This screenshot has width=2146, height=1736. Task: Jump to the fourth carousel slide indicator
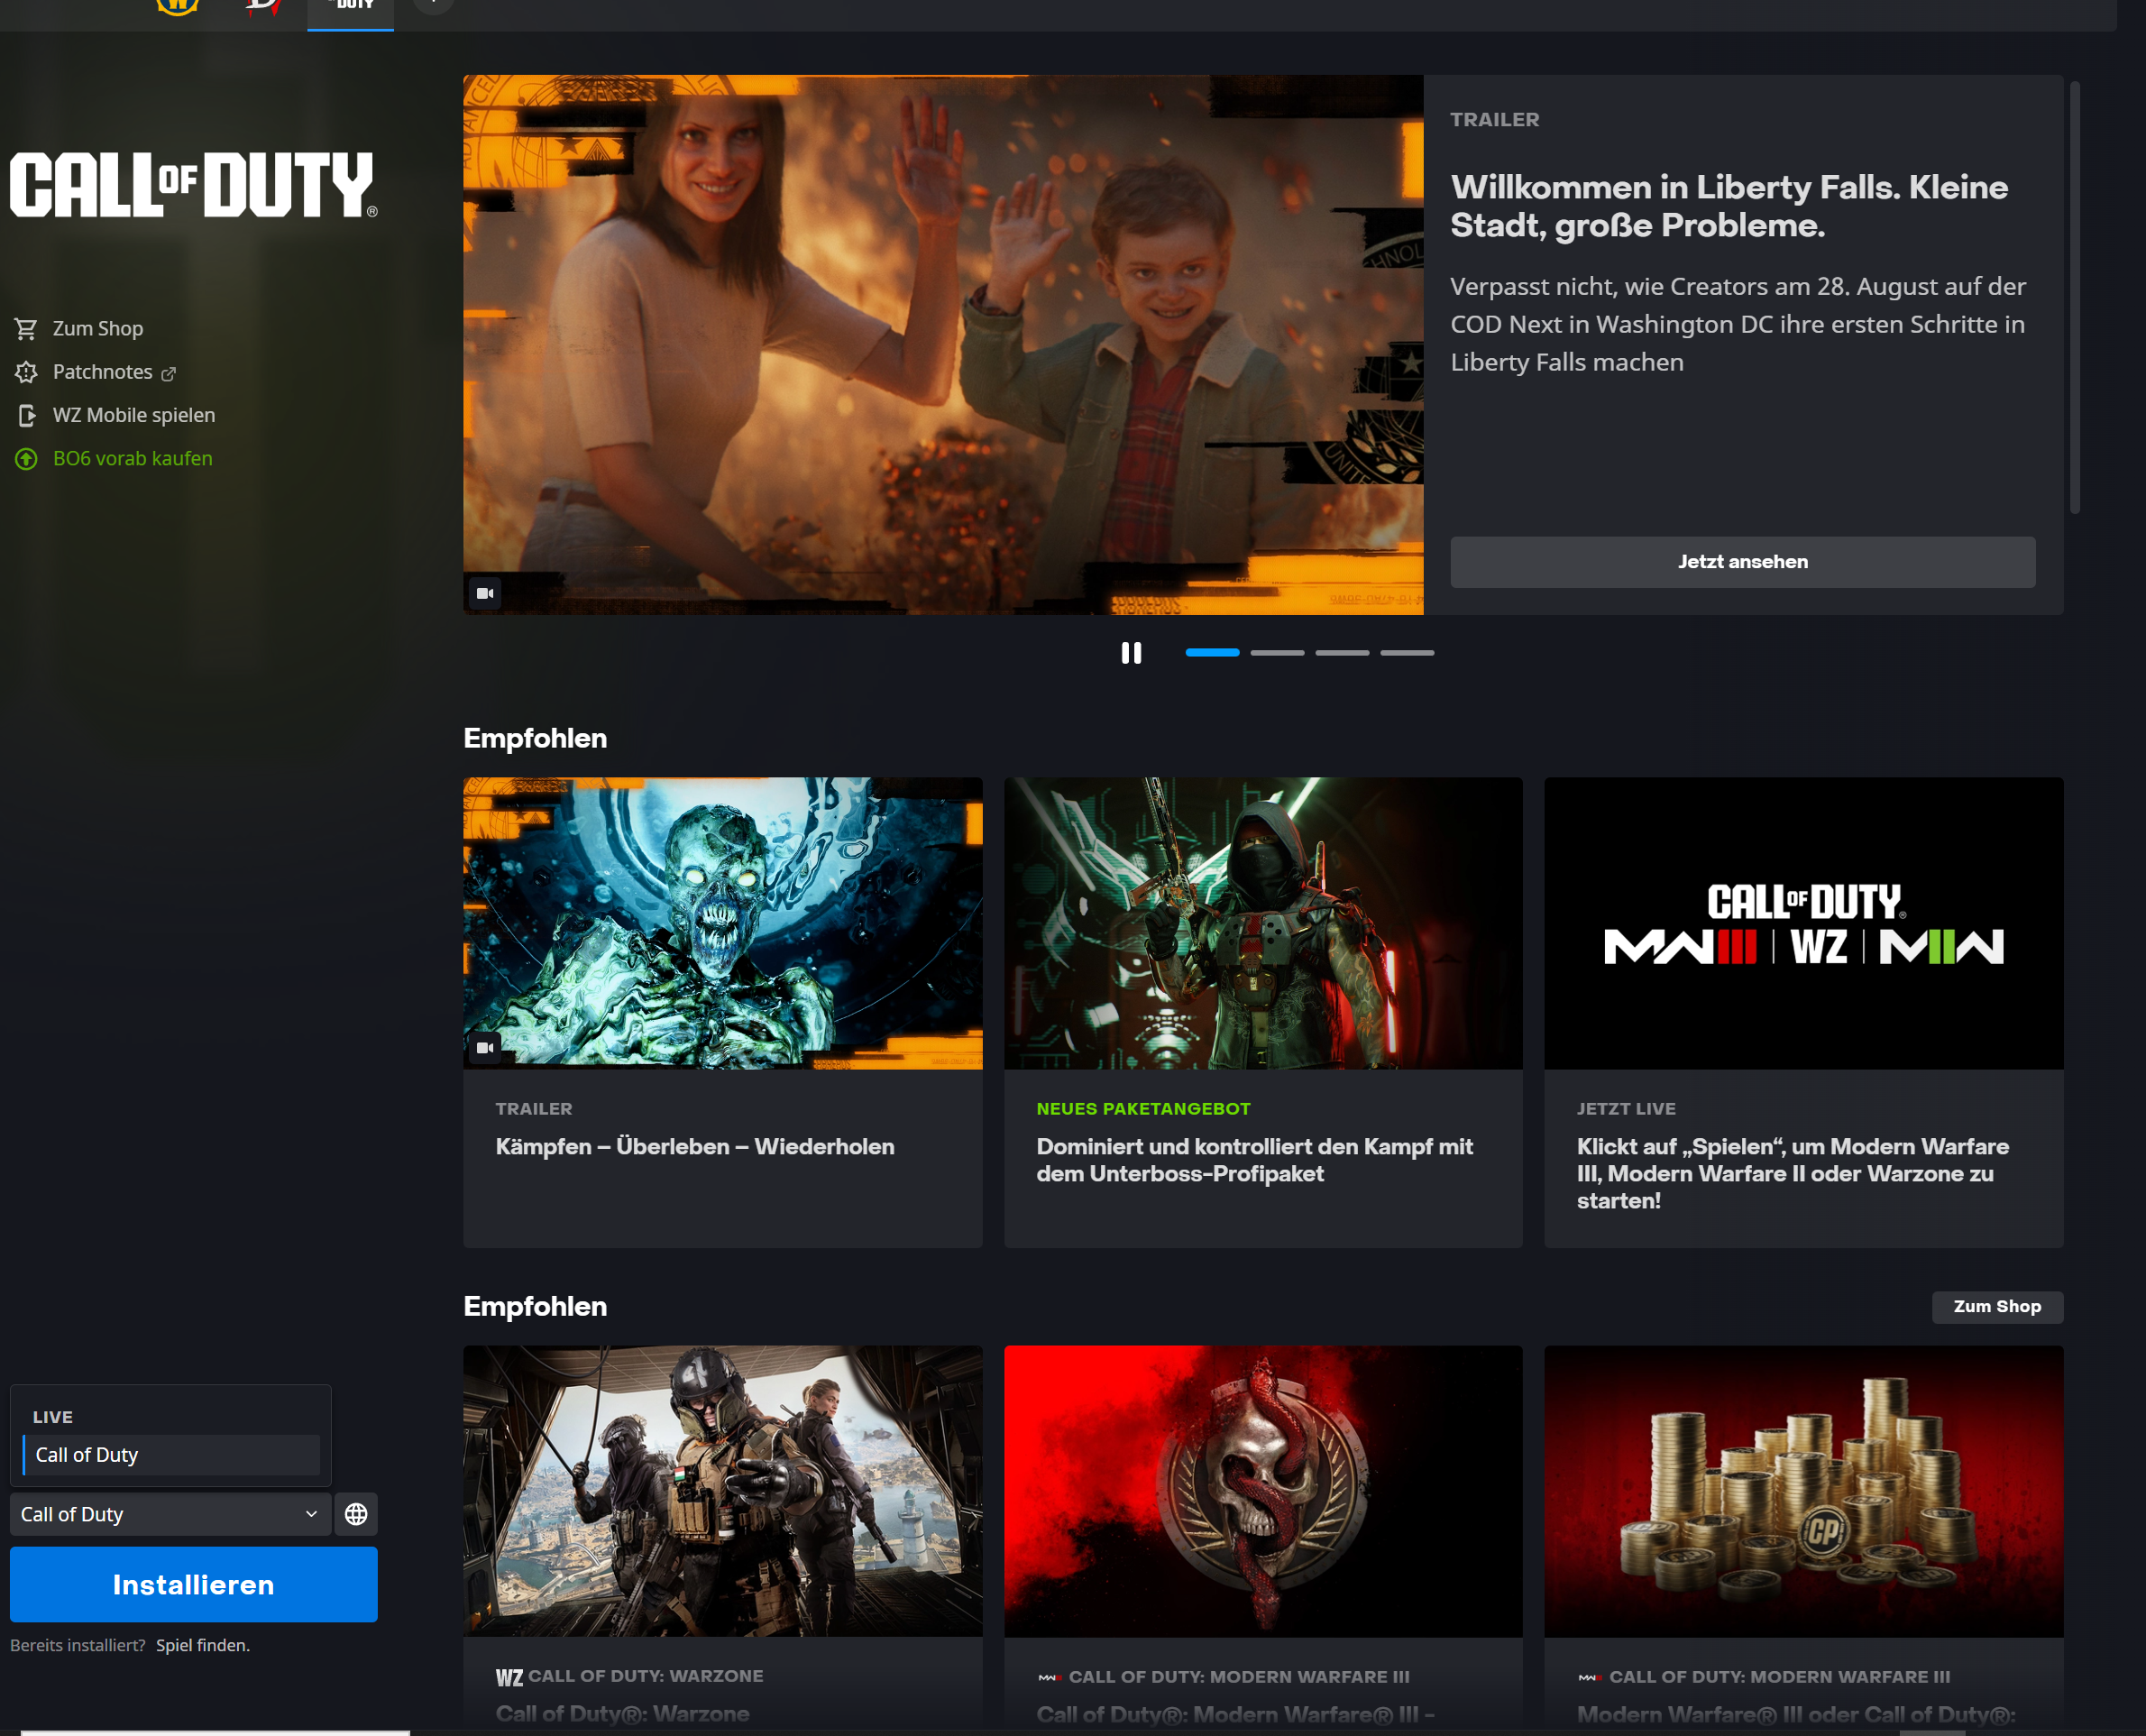pos(1407,653)
